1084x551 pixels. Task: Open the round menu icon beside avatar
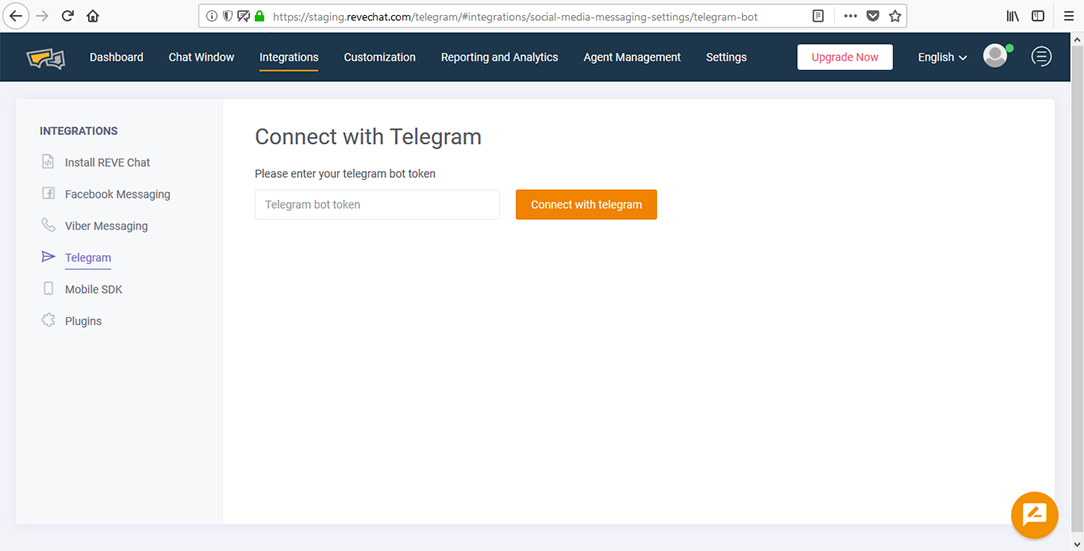1041,56
